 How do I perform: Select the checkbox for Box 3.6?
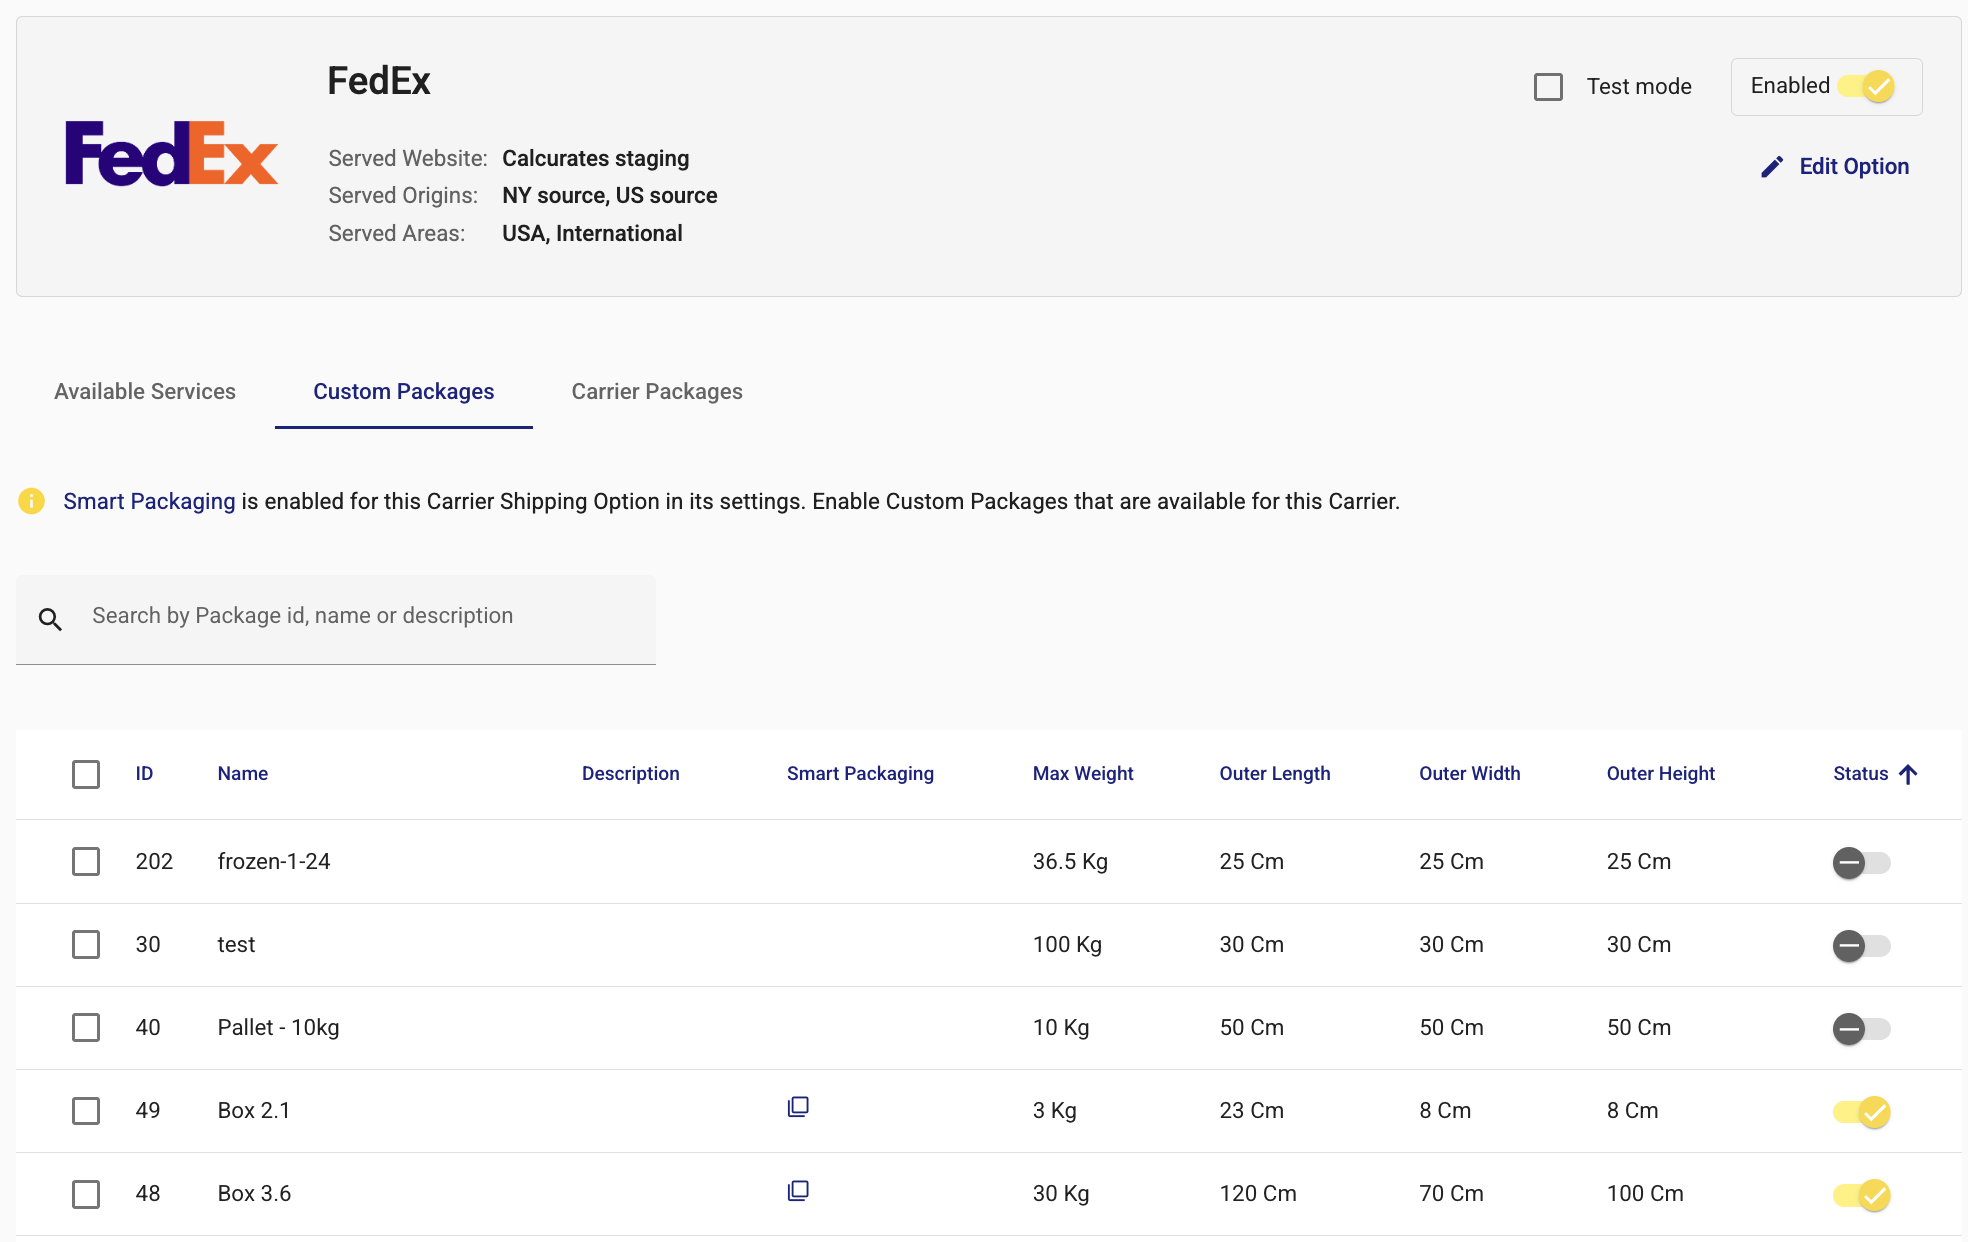86,1194
